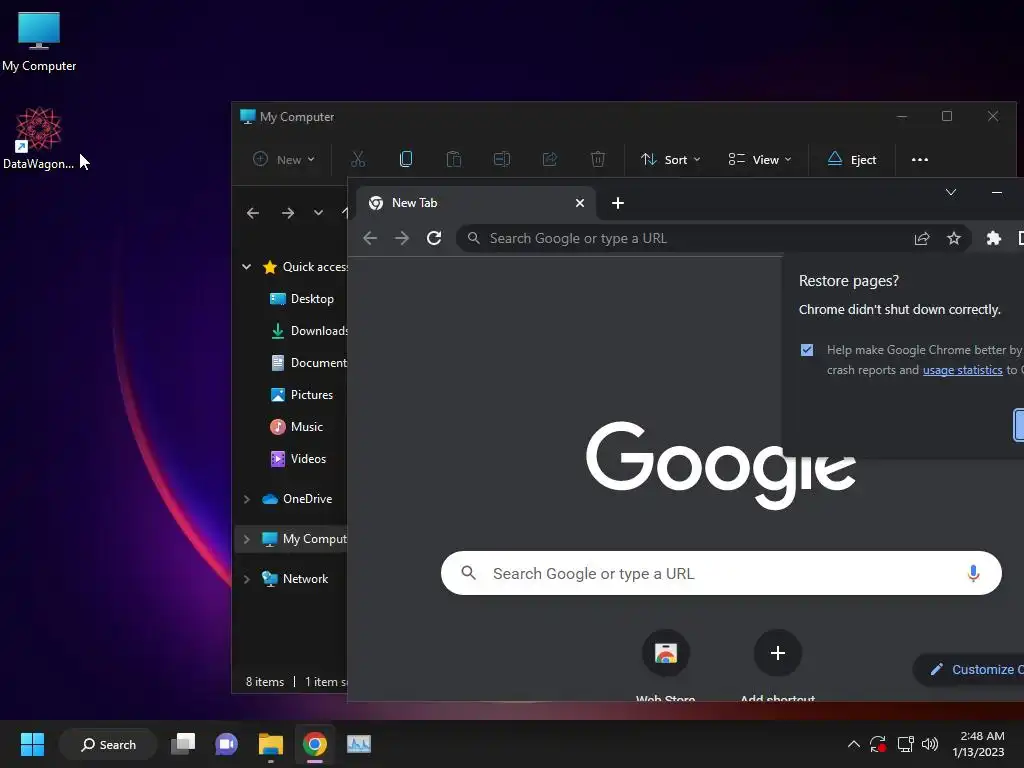Open the usage statistics link

(962, 370)
